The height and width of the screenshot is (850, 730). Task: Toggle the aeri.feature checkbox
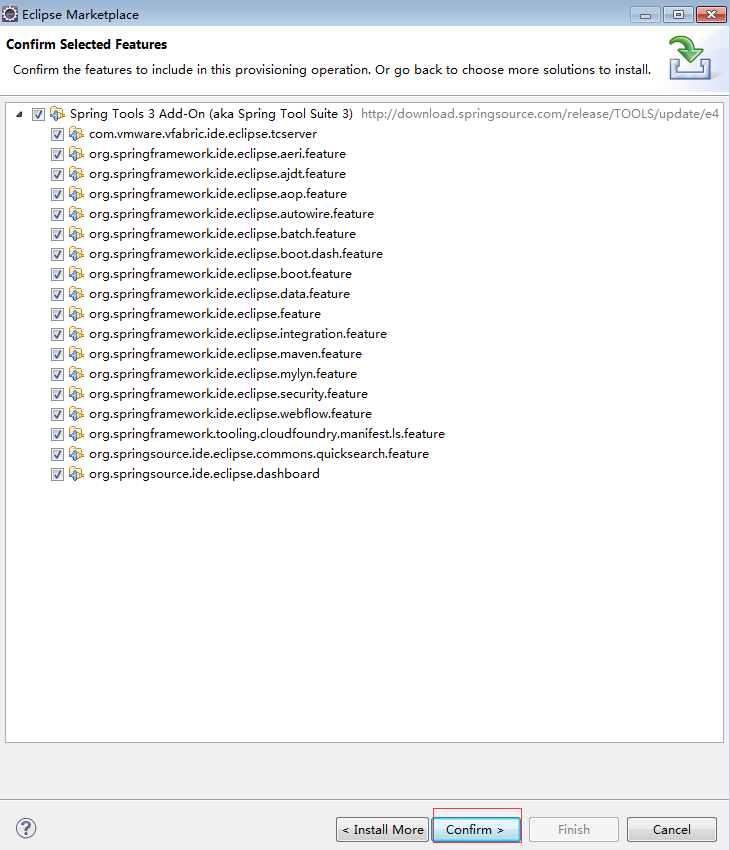coord(57,154)
